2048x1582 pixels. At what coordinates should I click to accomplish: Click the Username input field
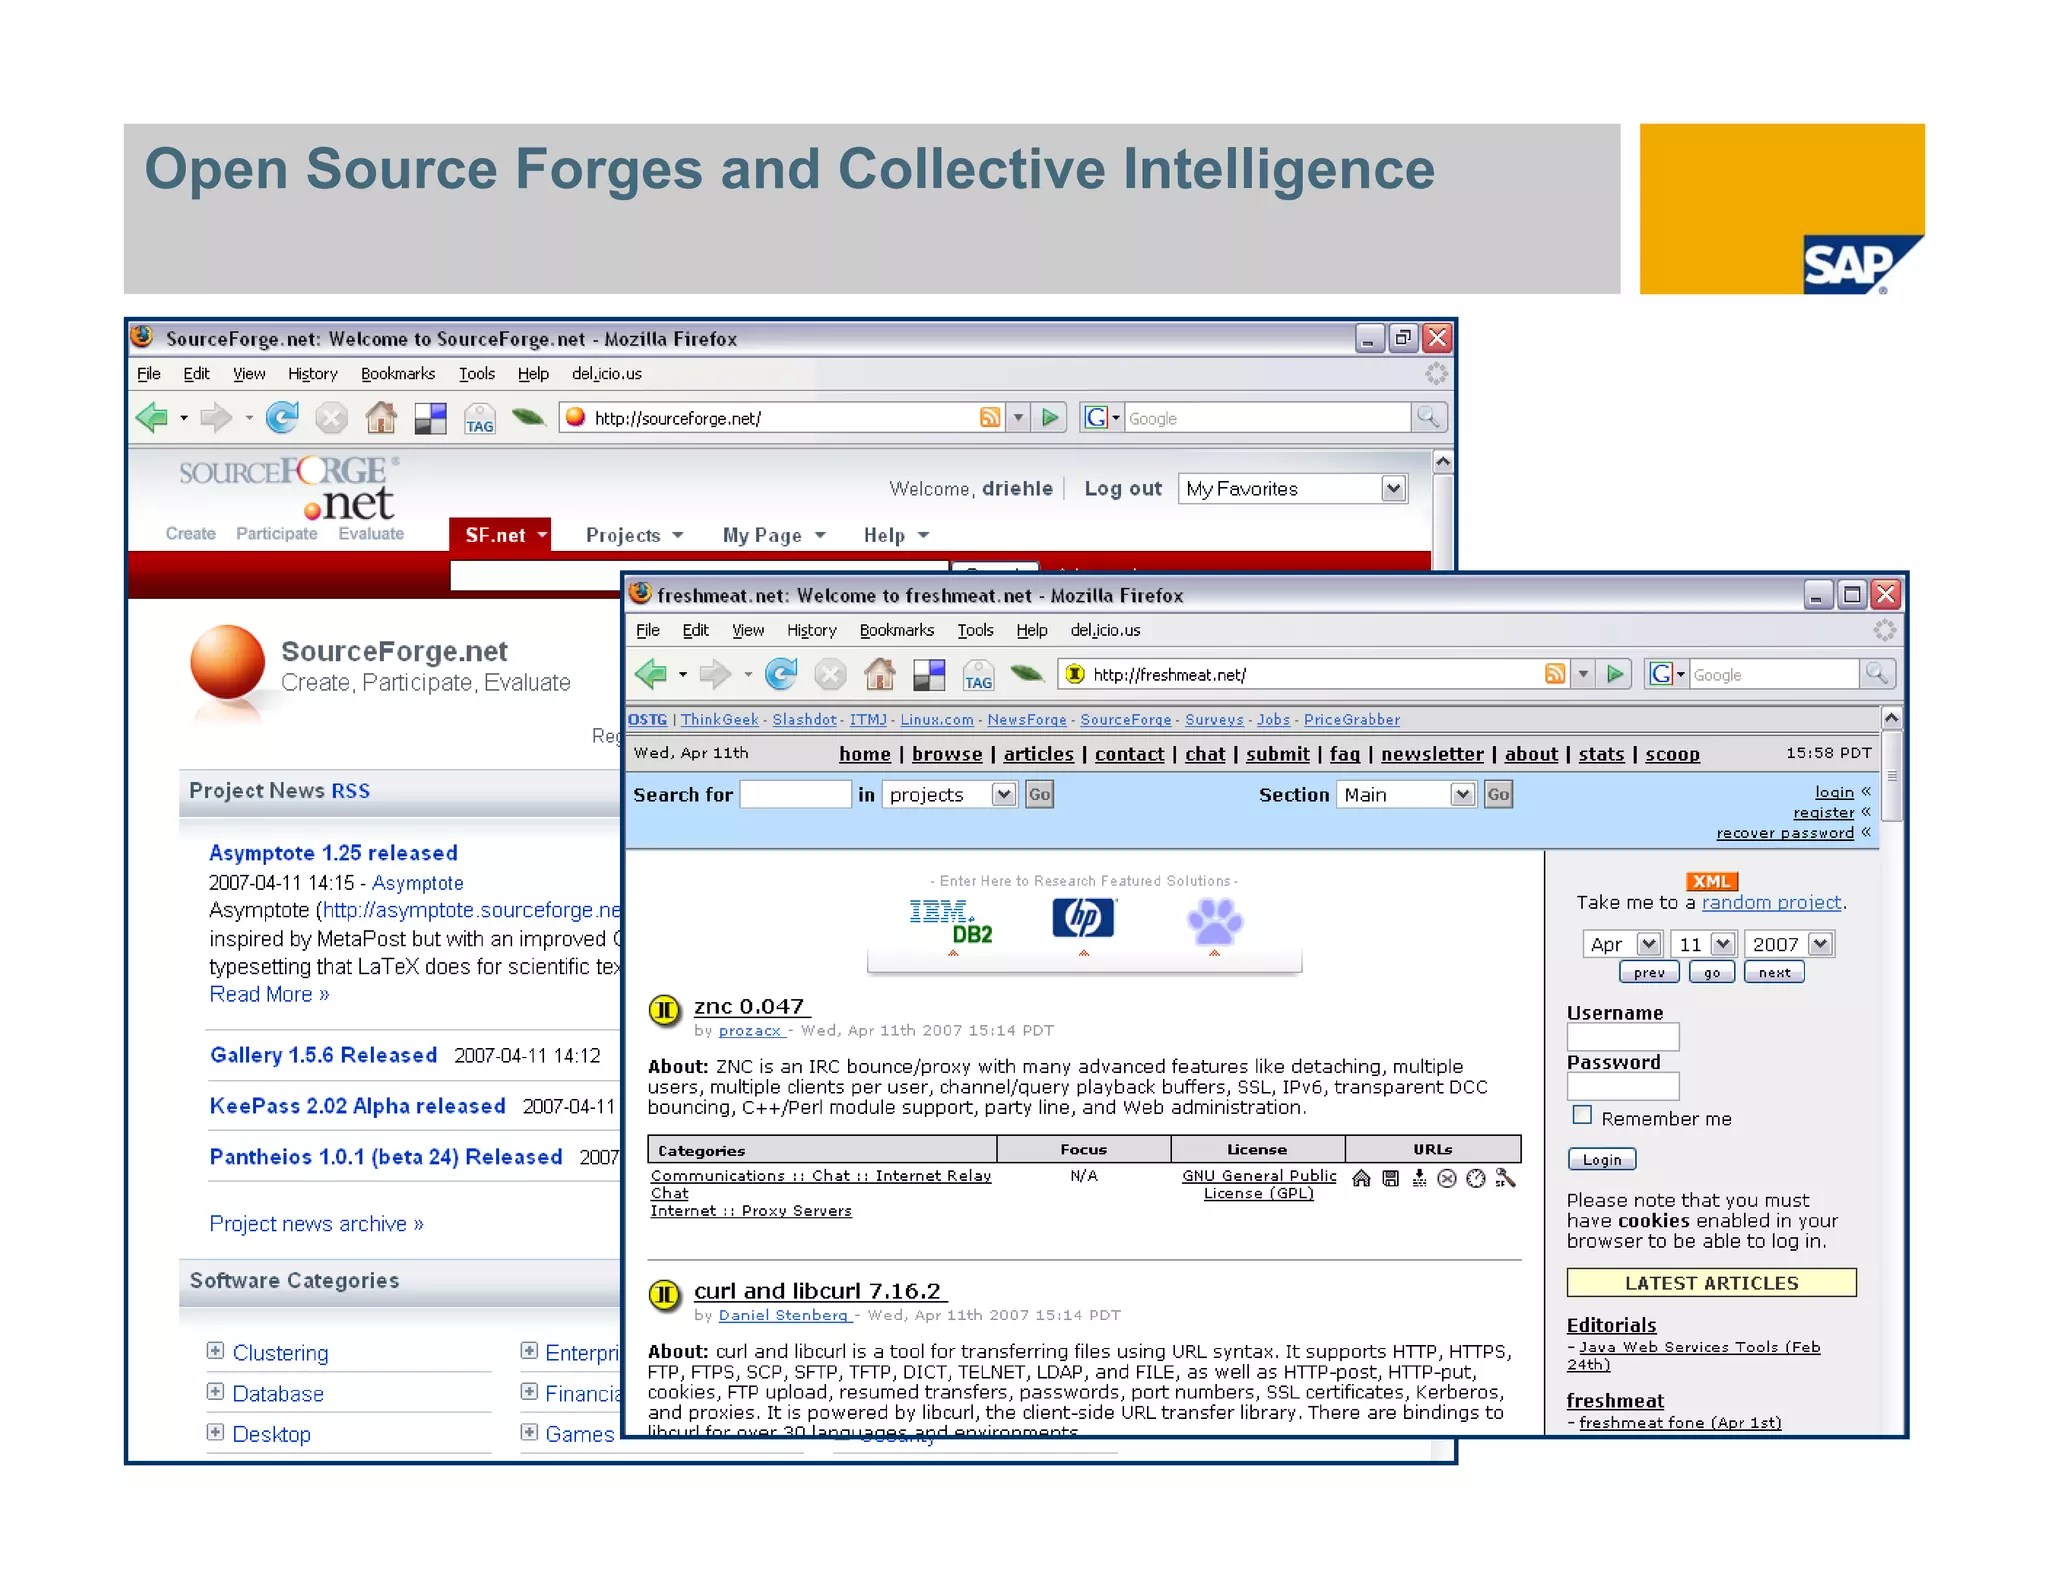[x=1622, y=1037]
